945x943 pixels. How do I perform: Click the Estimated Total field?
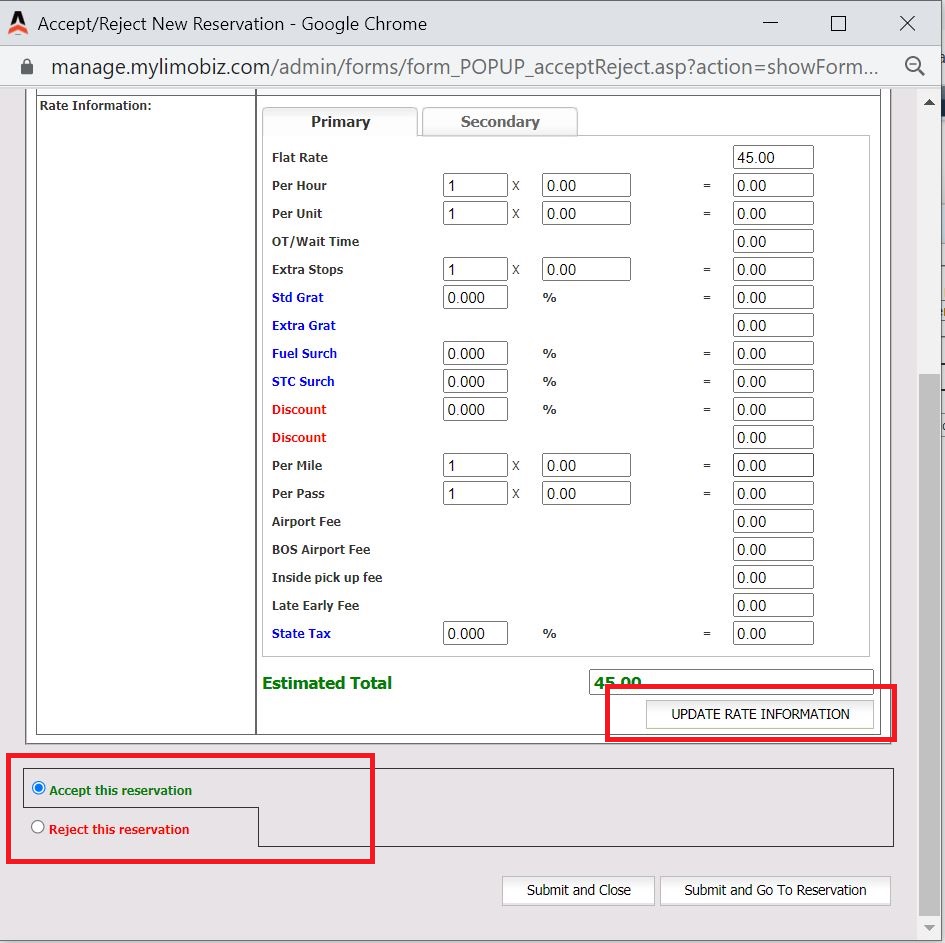(730, 682)
